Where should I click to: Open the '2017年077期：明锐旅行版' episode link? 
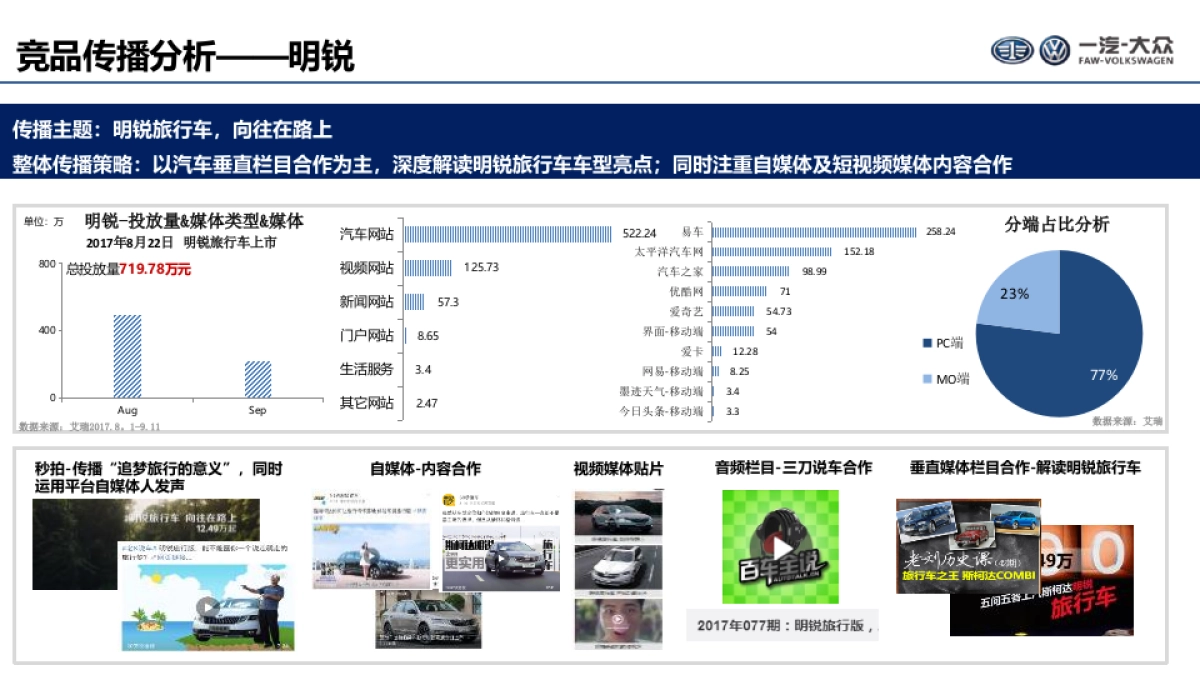(x=779, y=624)
